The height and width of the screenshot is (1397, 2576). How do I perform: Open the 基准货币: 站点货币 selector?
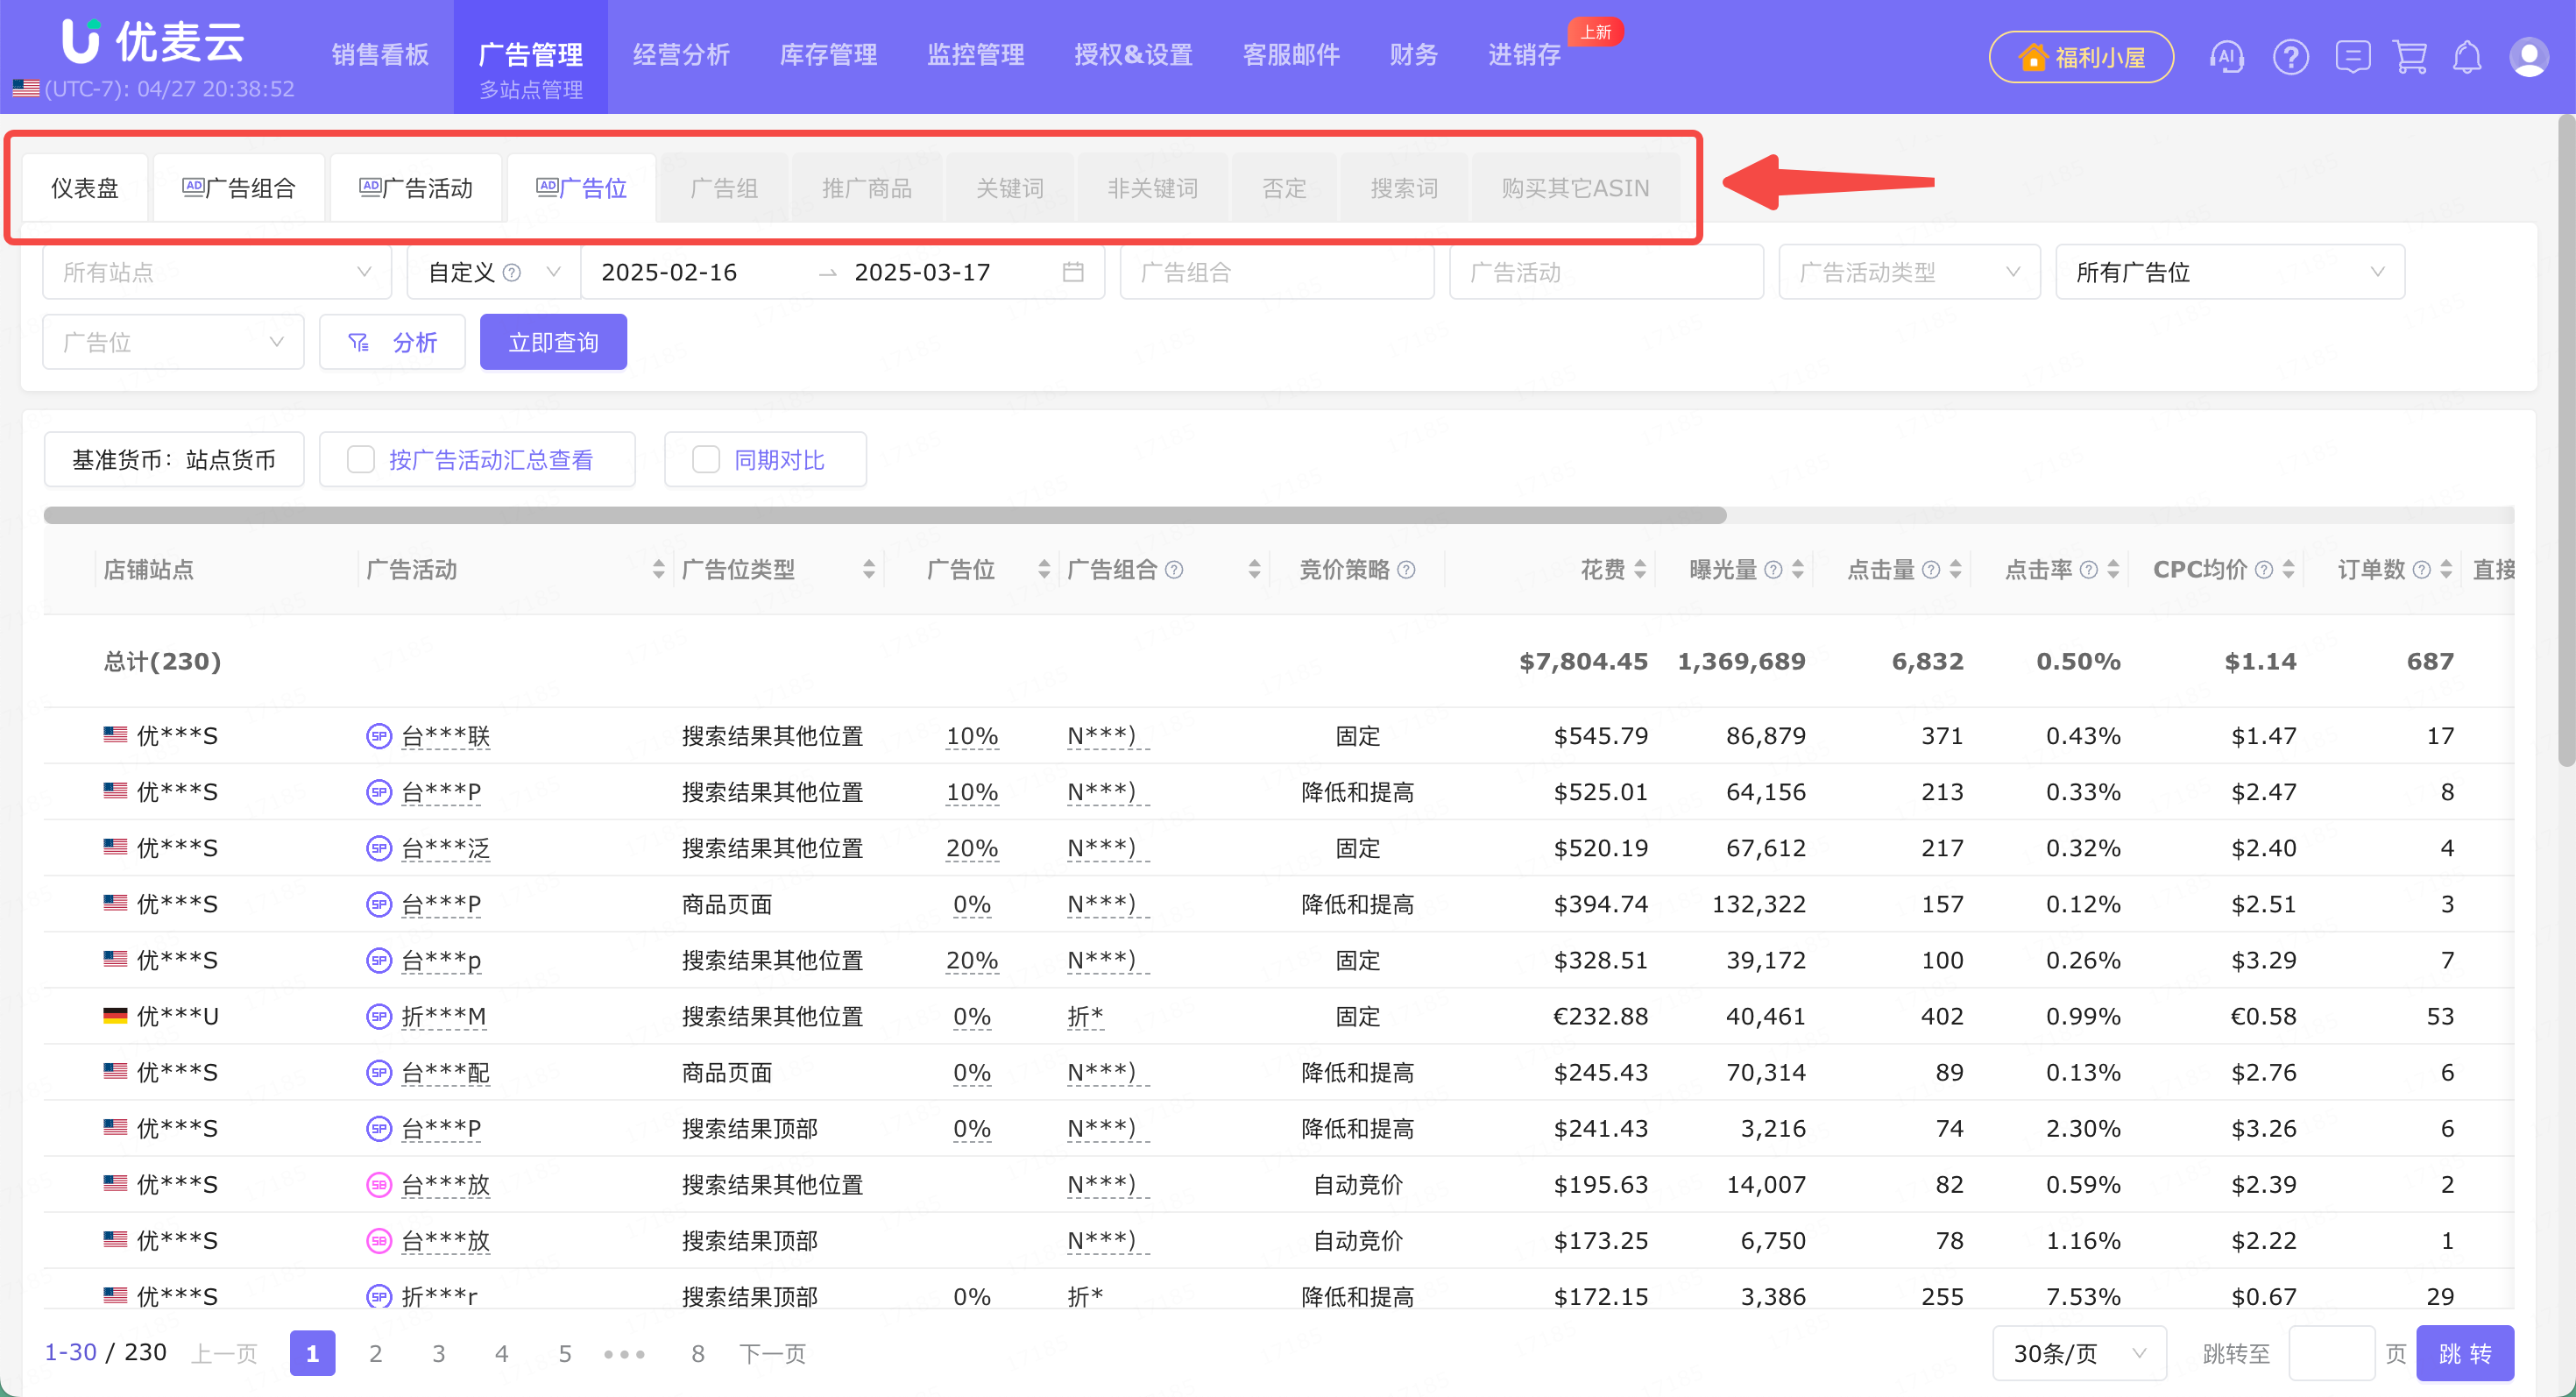click(x=174, y=459)
